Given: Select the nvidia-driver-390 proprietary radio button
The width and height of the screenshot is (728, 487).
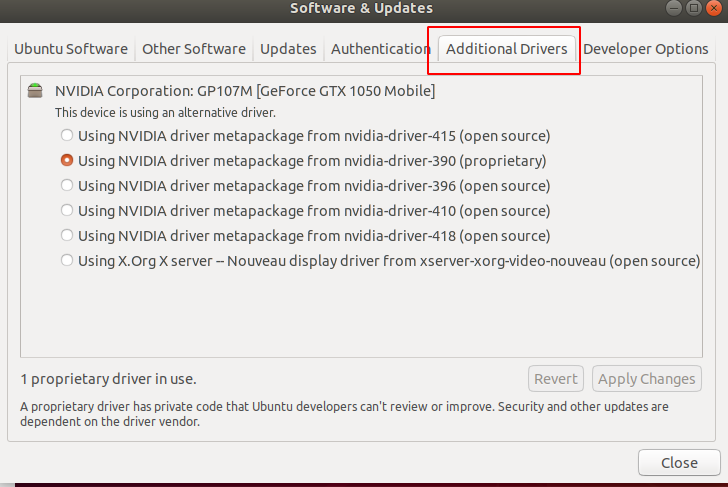Looking at the screenshot, I should [x=67, y=160].
